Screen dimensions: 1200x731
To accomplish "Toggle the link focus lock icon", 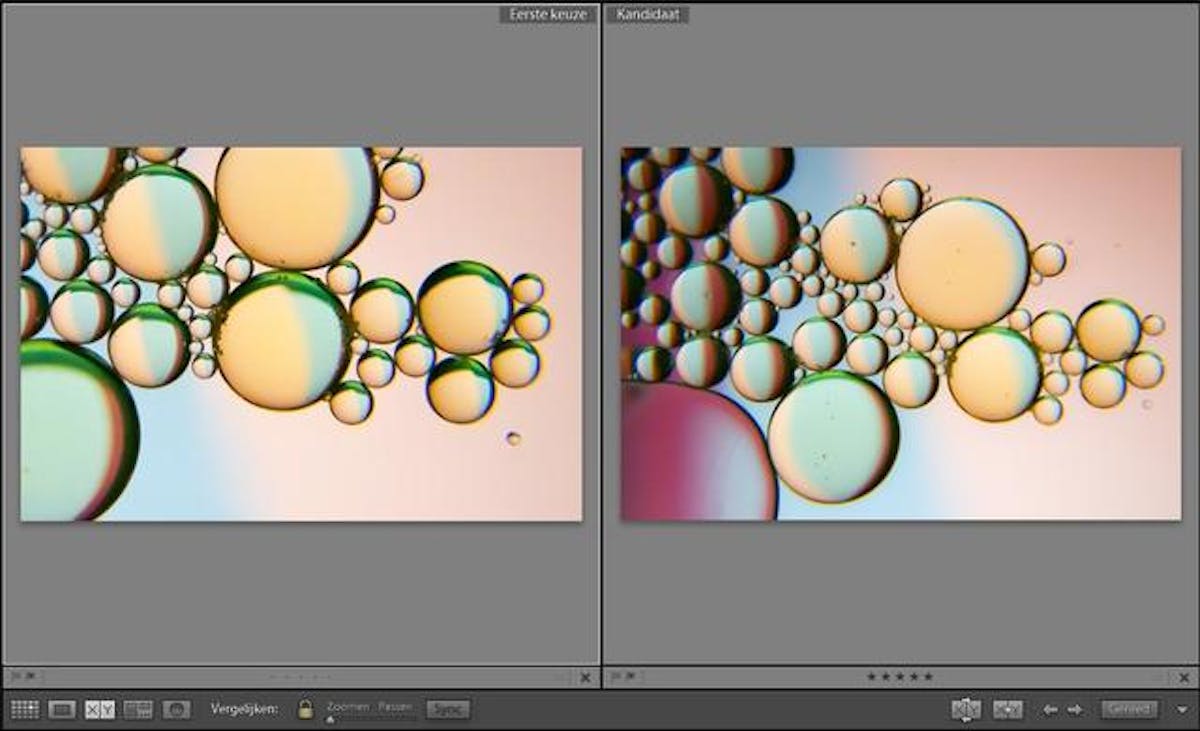I will [x=306, y=709].
